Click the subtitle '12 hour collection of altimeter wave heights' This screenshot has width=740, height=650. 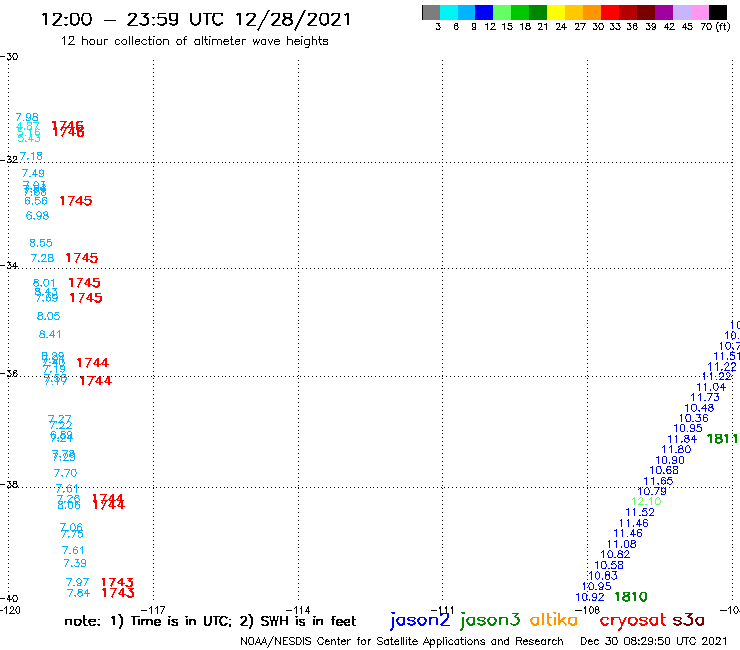pos(194,41)
